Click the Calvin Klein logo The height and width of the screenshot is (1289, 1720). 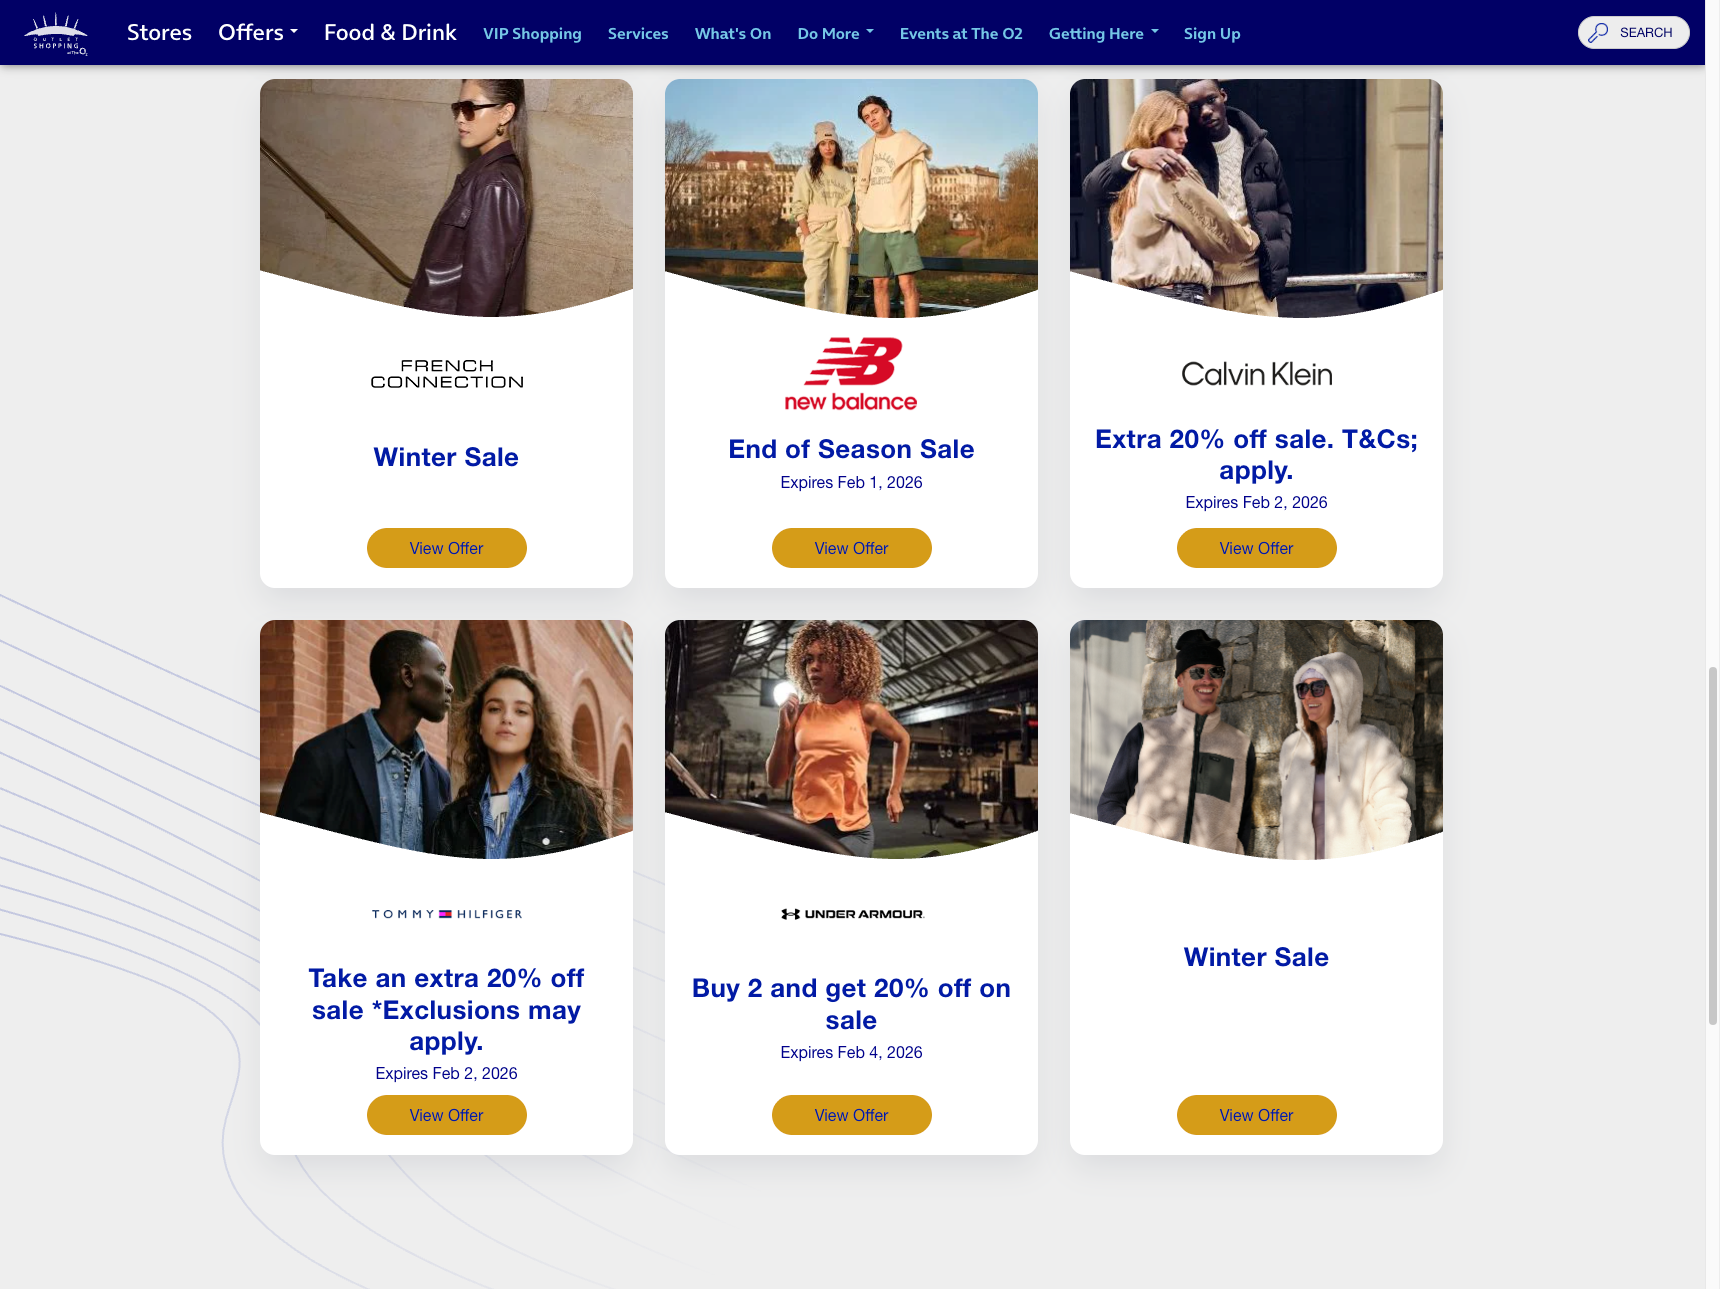(x=1256, y=374)
